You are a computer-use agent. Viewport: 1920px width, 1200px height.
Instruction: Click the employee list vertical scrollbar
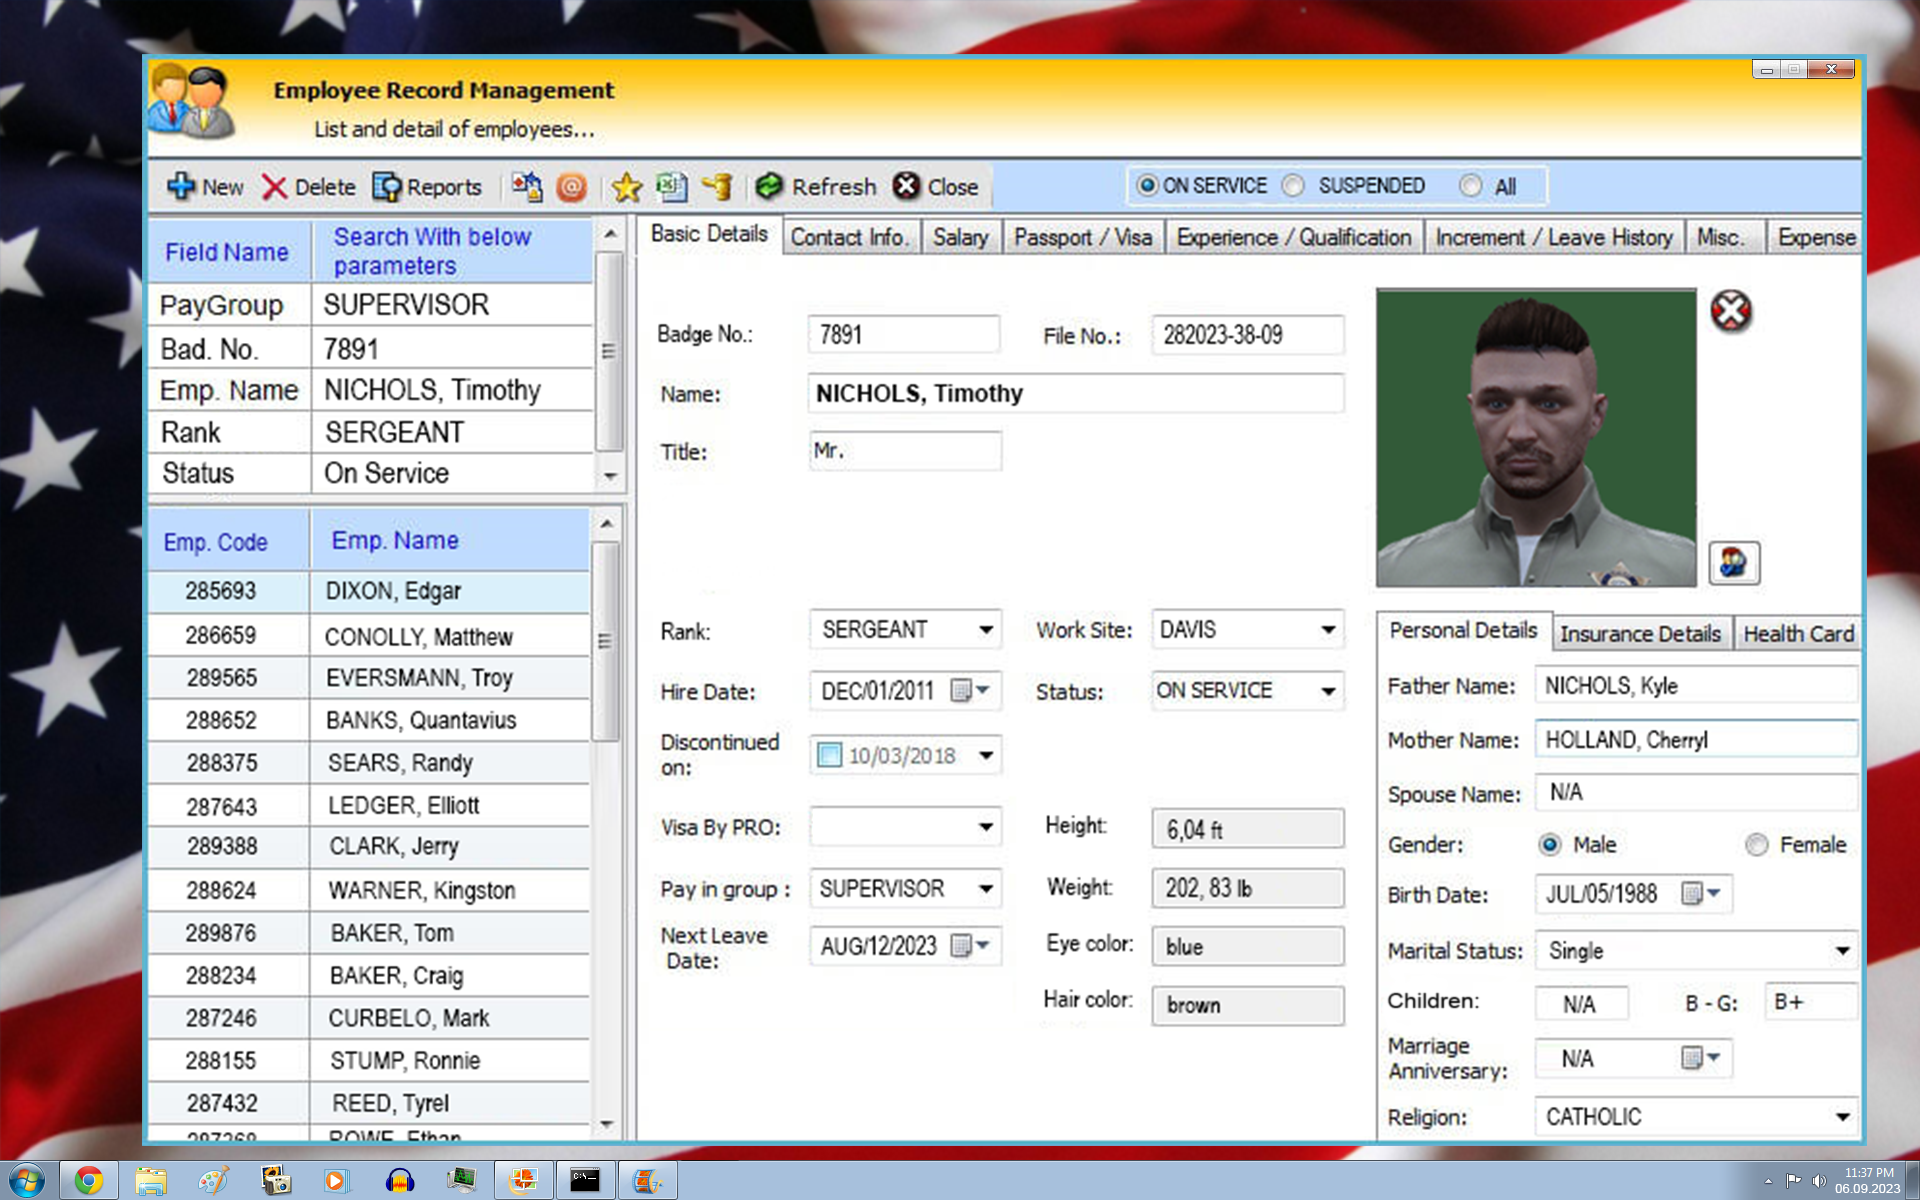point(606,640)
